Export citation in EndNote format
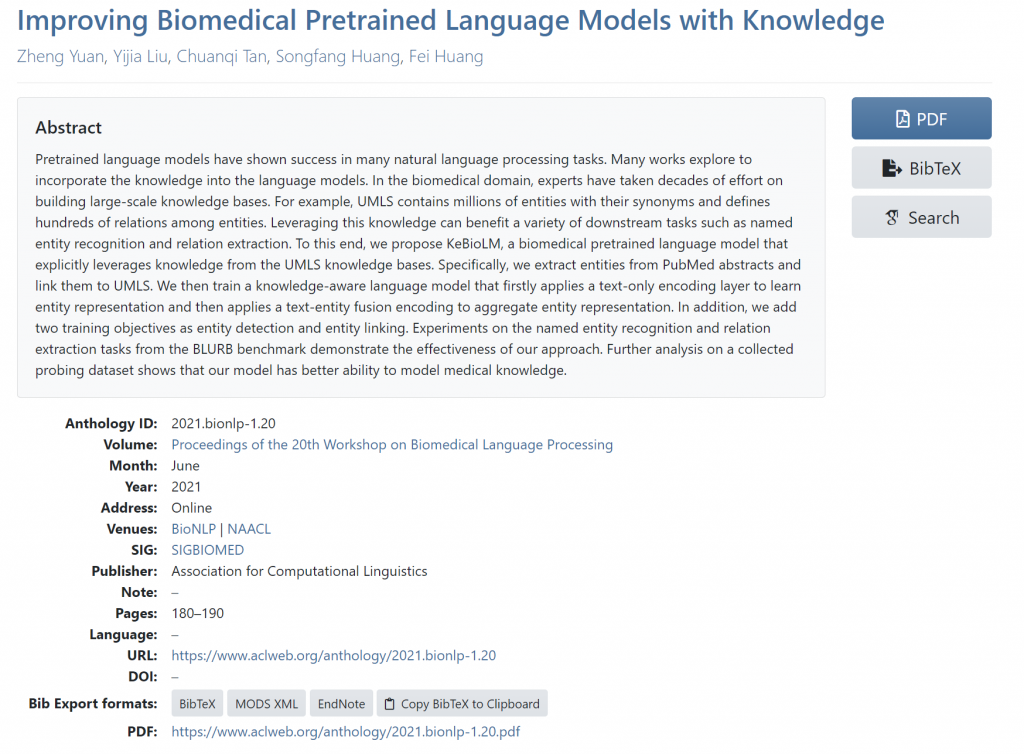Image resolution: width=1024 pixels, height=754 pixels. (341, 704)
